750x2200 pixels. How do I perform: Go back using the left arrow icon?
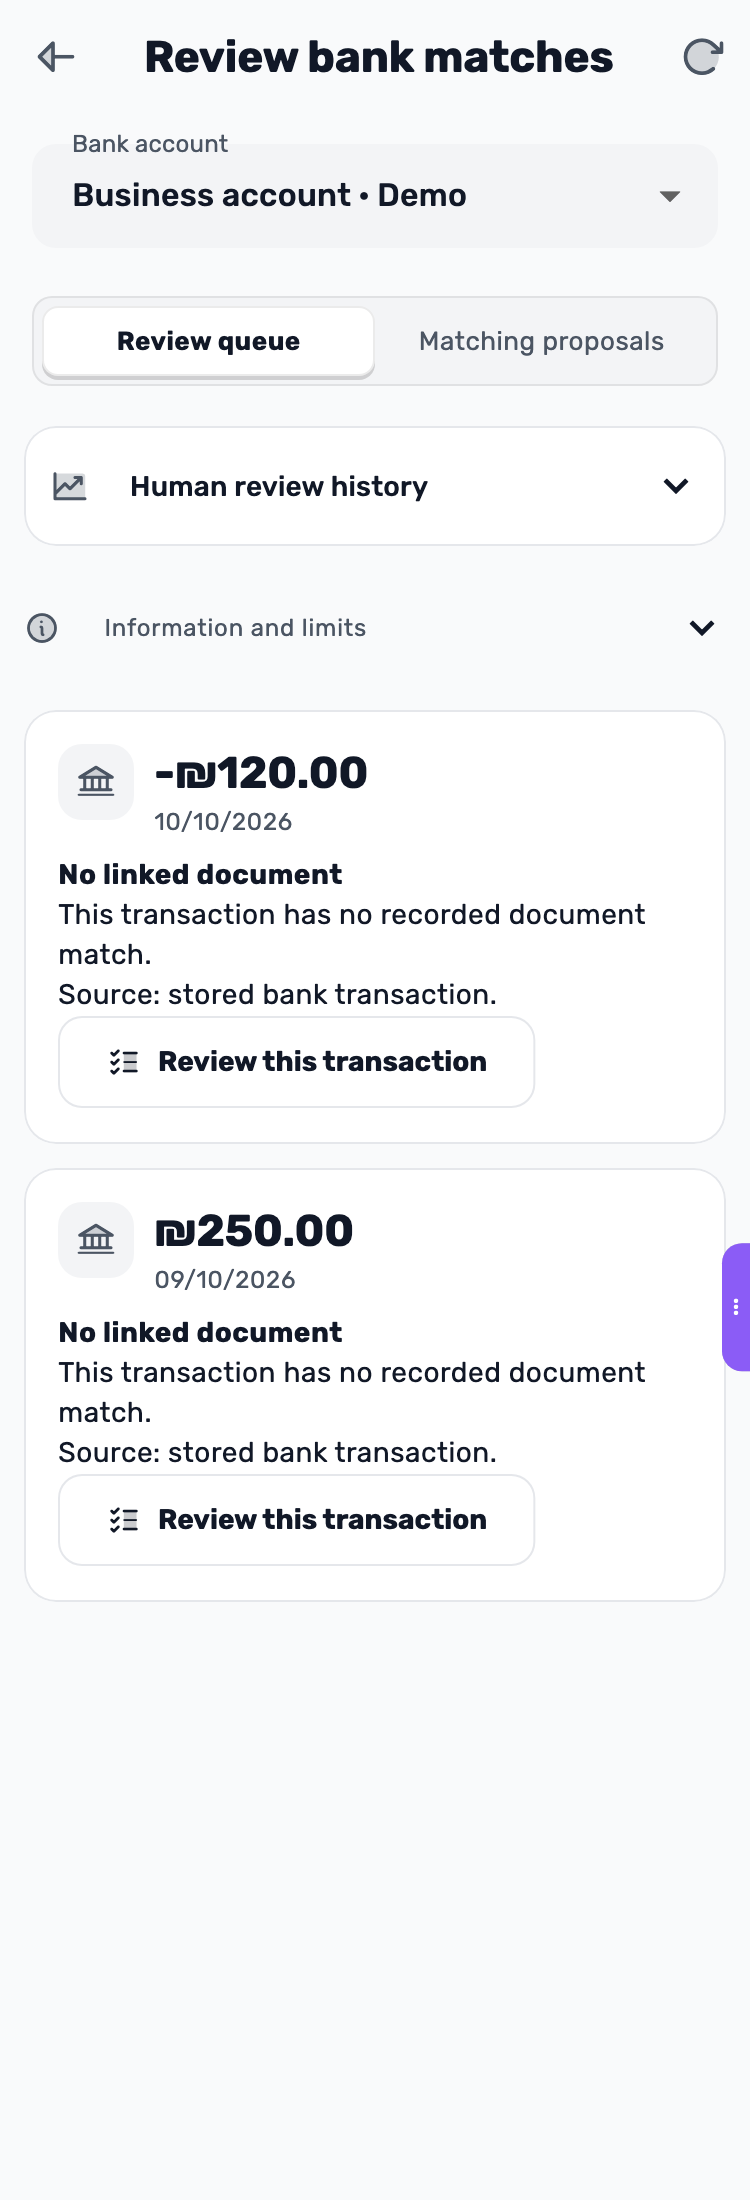point(56,57)
